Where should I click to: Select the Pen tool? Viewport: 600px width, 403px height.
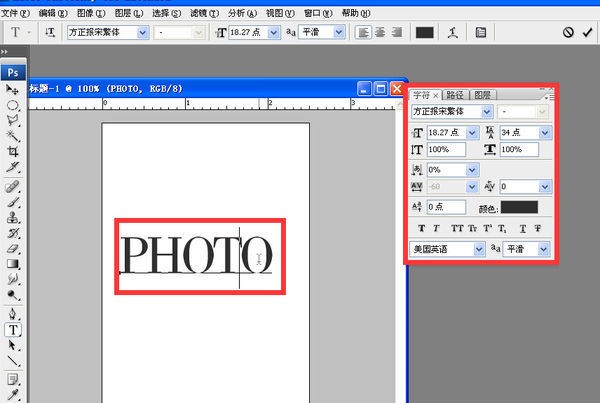click(x=14, y=312)
